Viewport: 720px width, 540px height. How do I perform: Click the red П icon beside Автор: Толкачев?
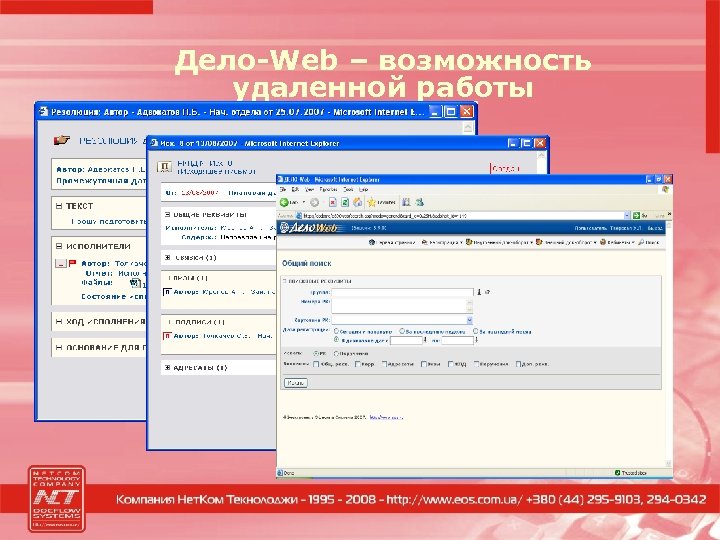pos(167,336)
